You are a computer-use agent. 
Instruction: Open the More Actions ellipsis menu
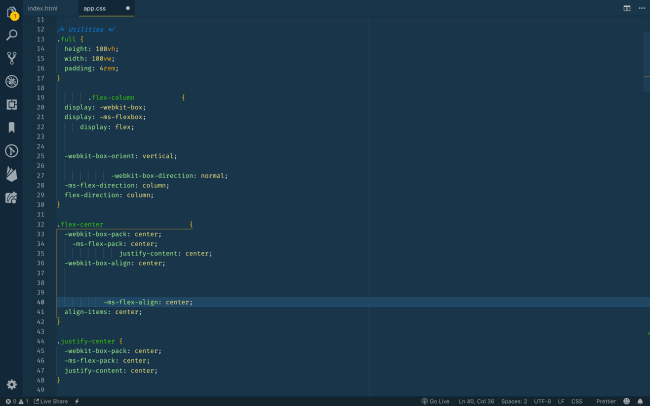(640, 7)
